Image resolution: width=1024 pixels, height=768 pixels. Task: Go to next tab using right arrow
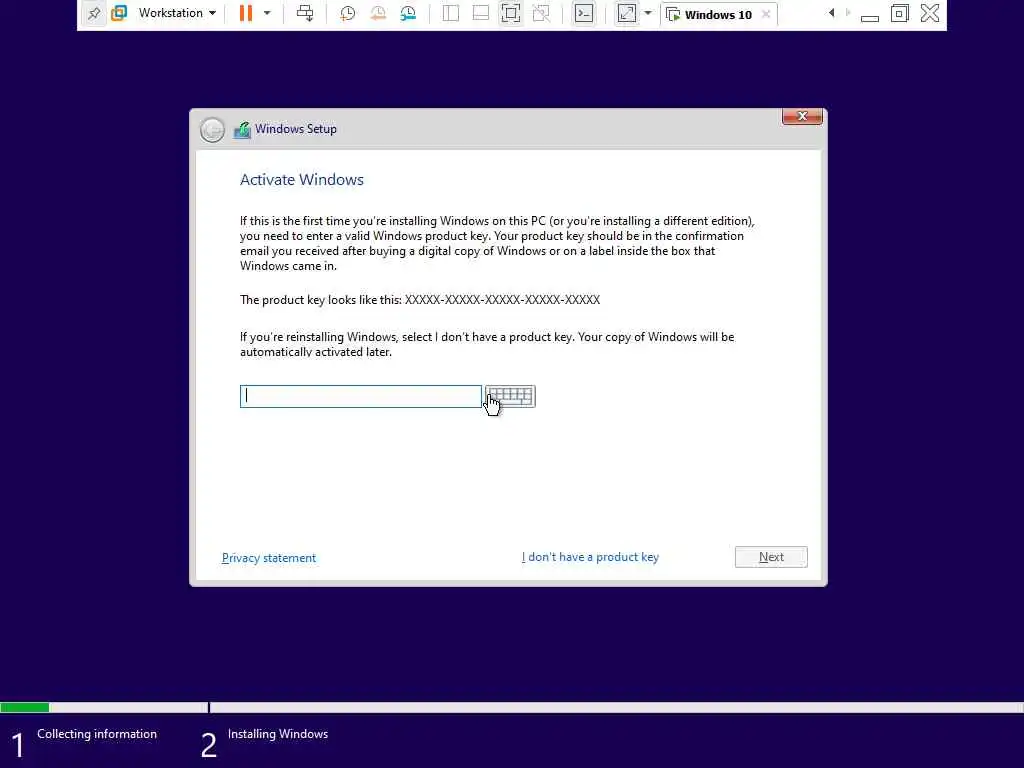click(848, 13)
